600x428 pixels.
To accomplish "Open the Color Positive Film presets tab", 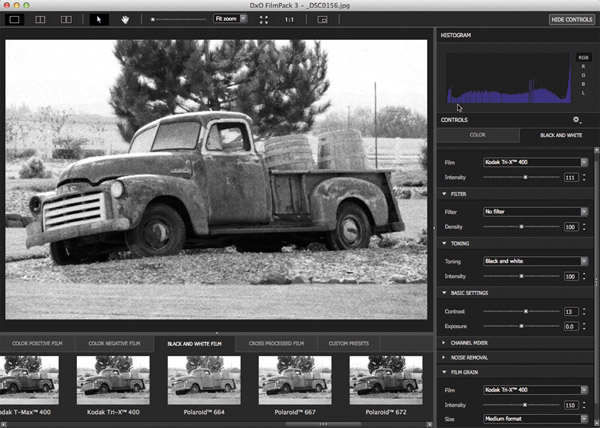I will 37,343.
